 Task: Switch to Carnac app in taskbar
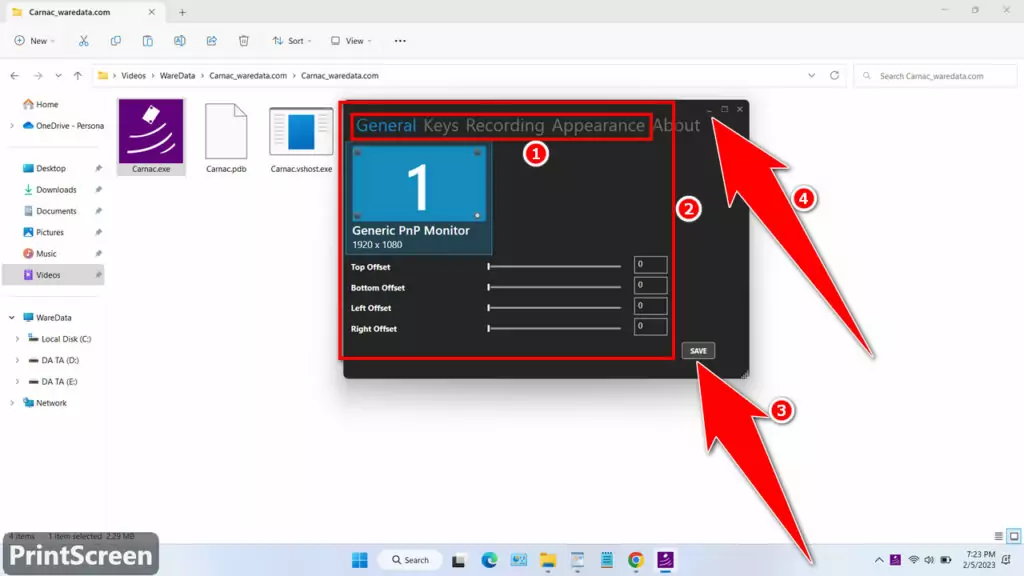tap(665, 560)
